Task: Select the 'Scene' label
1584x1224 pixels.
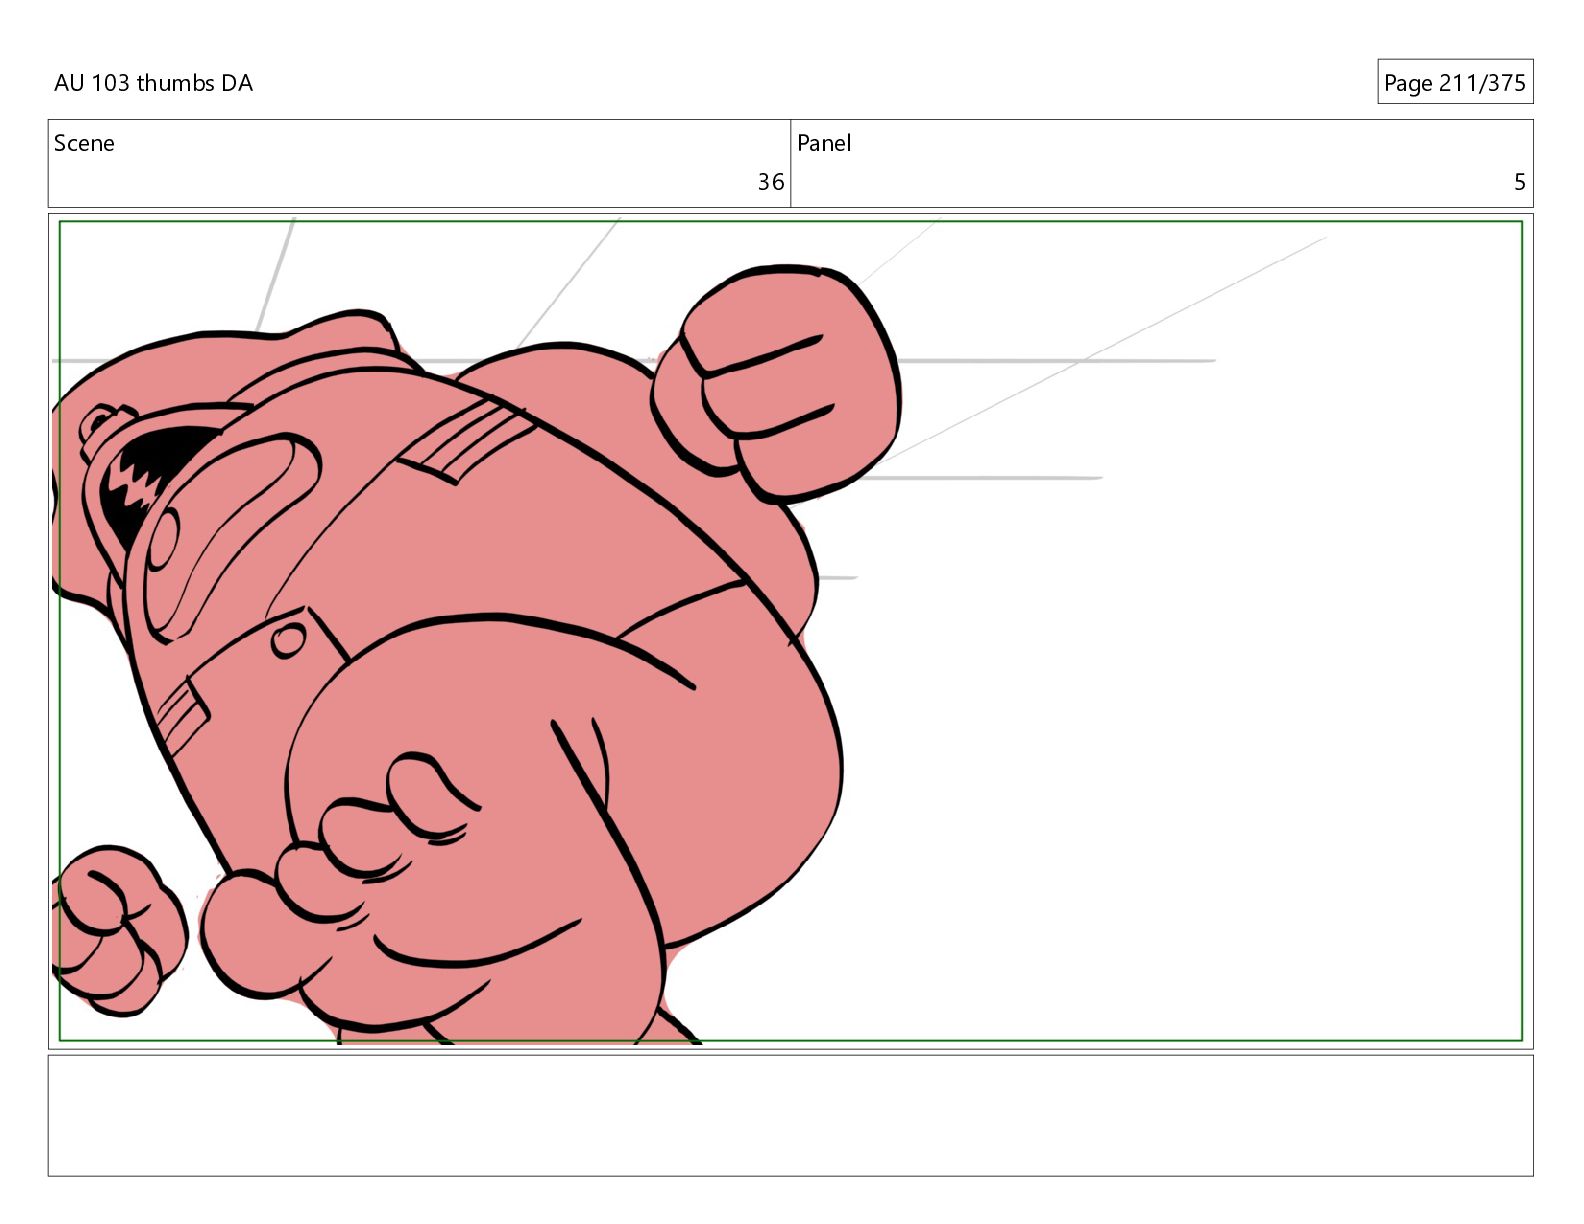Action: click(x=84, y=143)
